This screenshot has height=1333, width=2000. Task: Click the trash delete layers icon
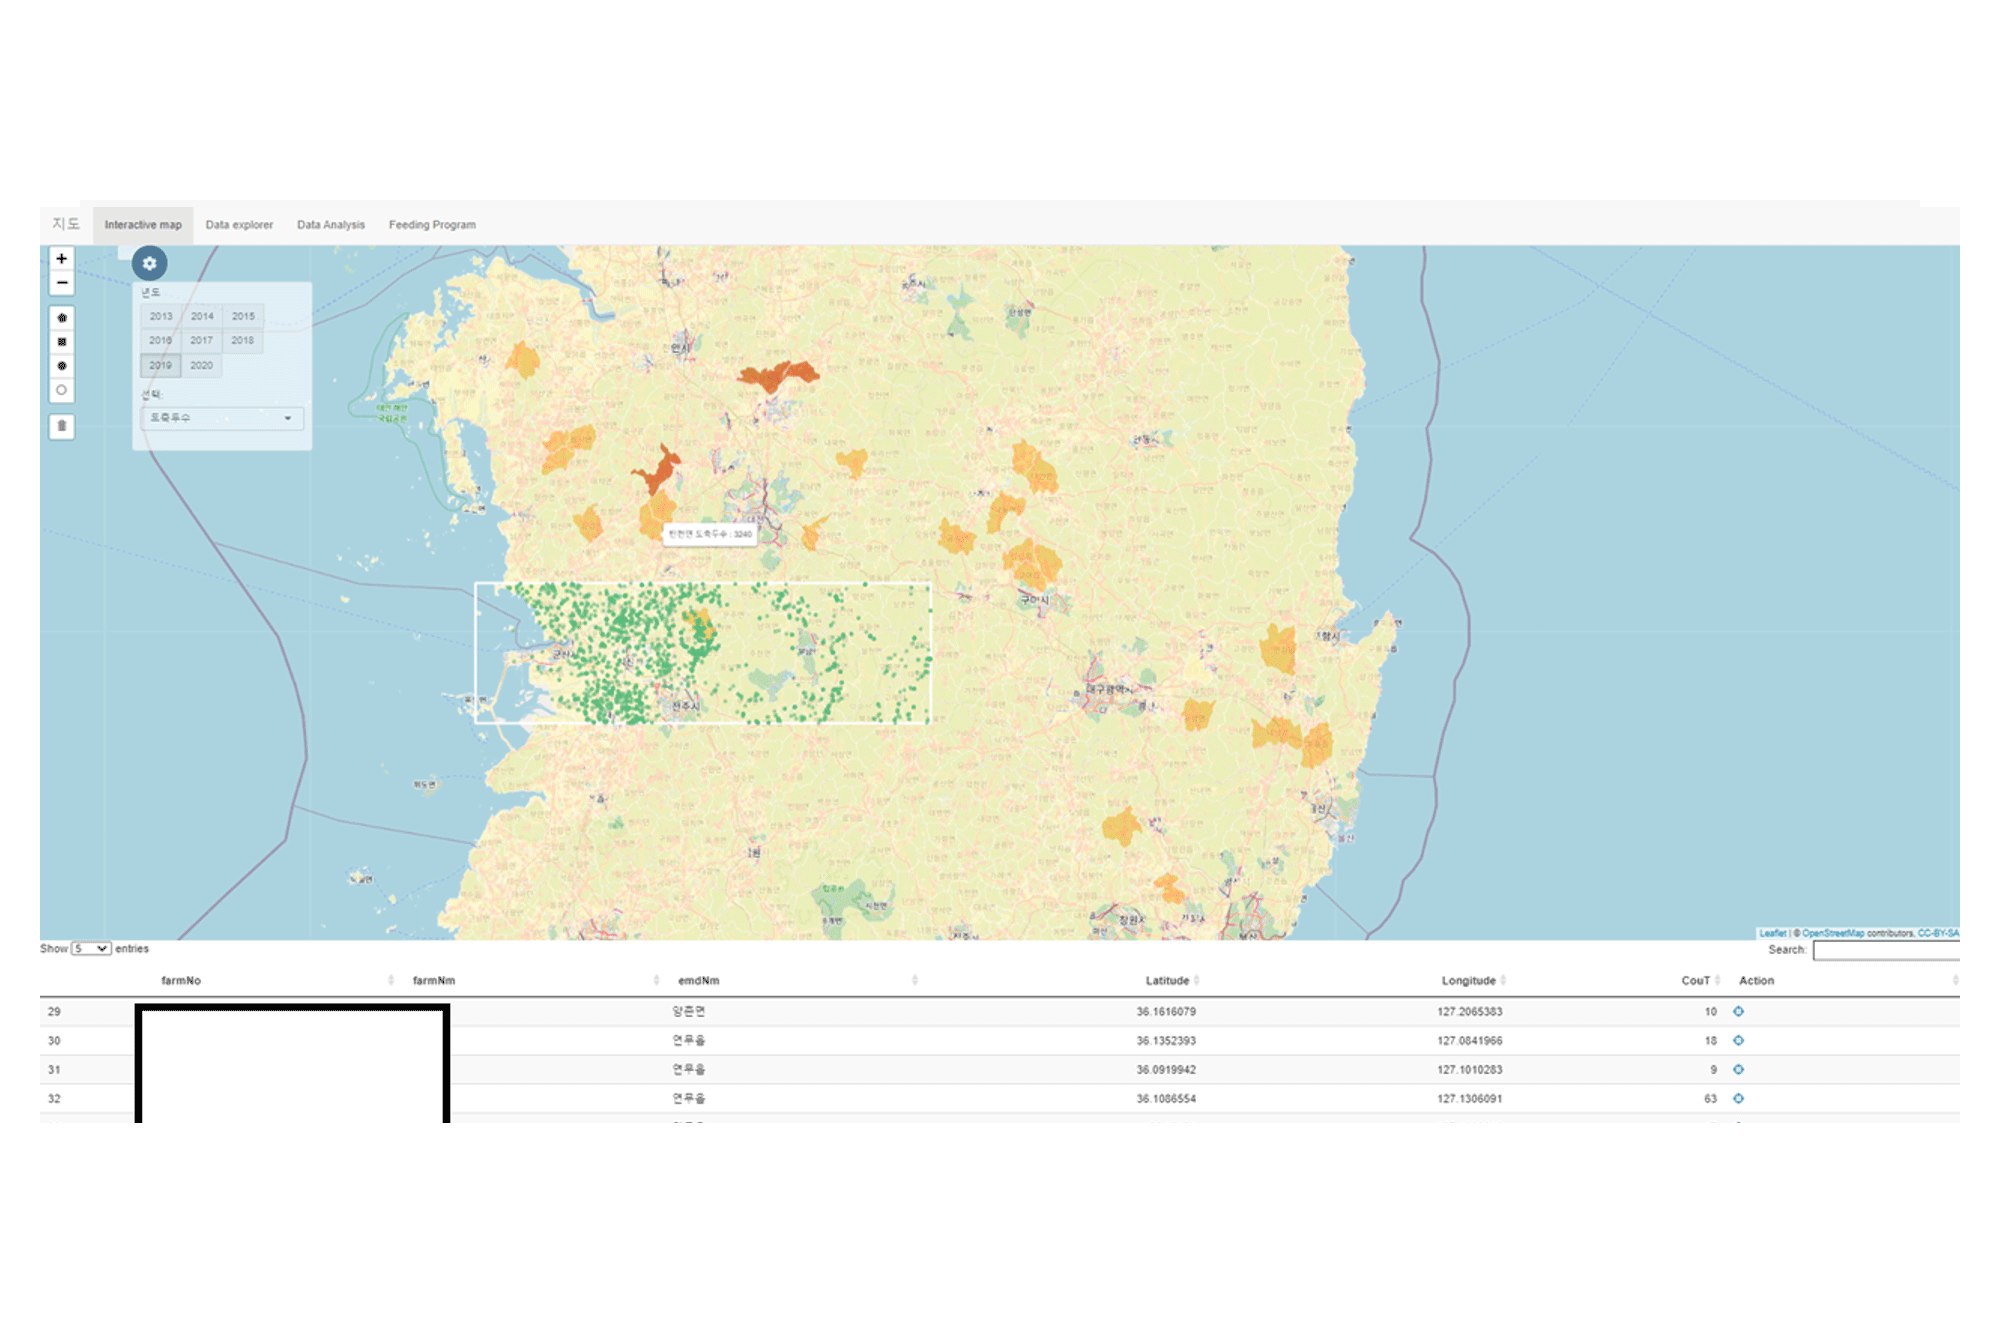61,426
